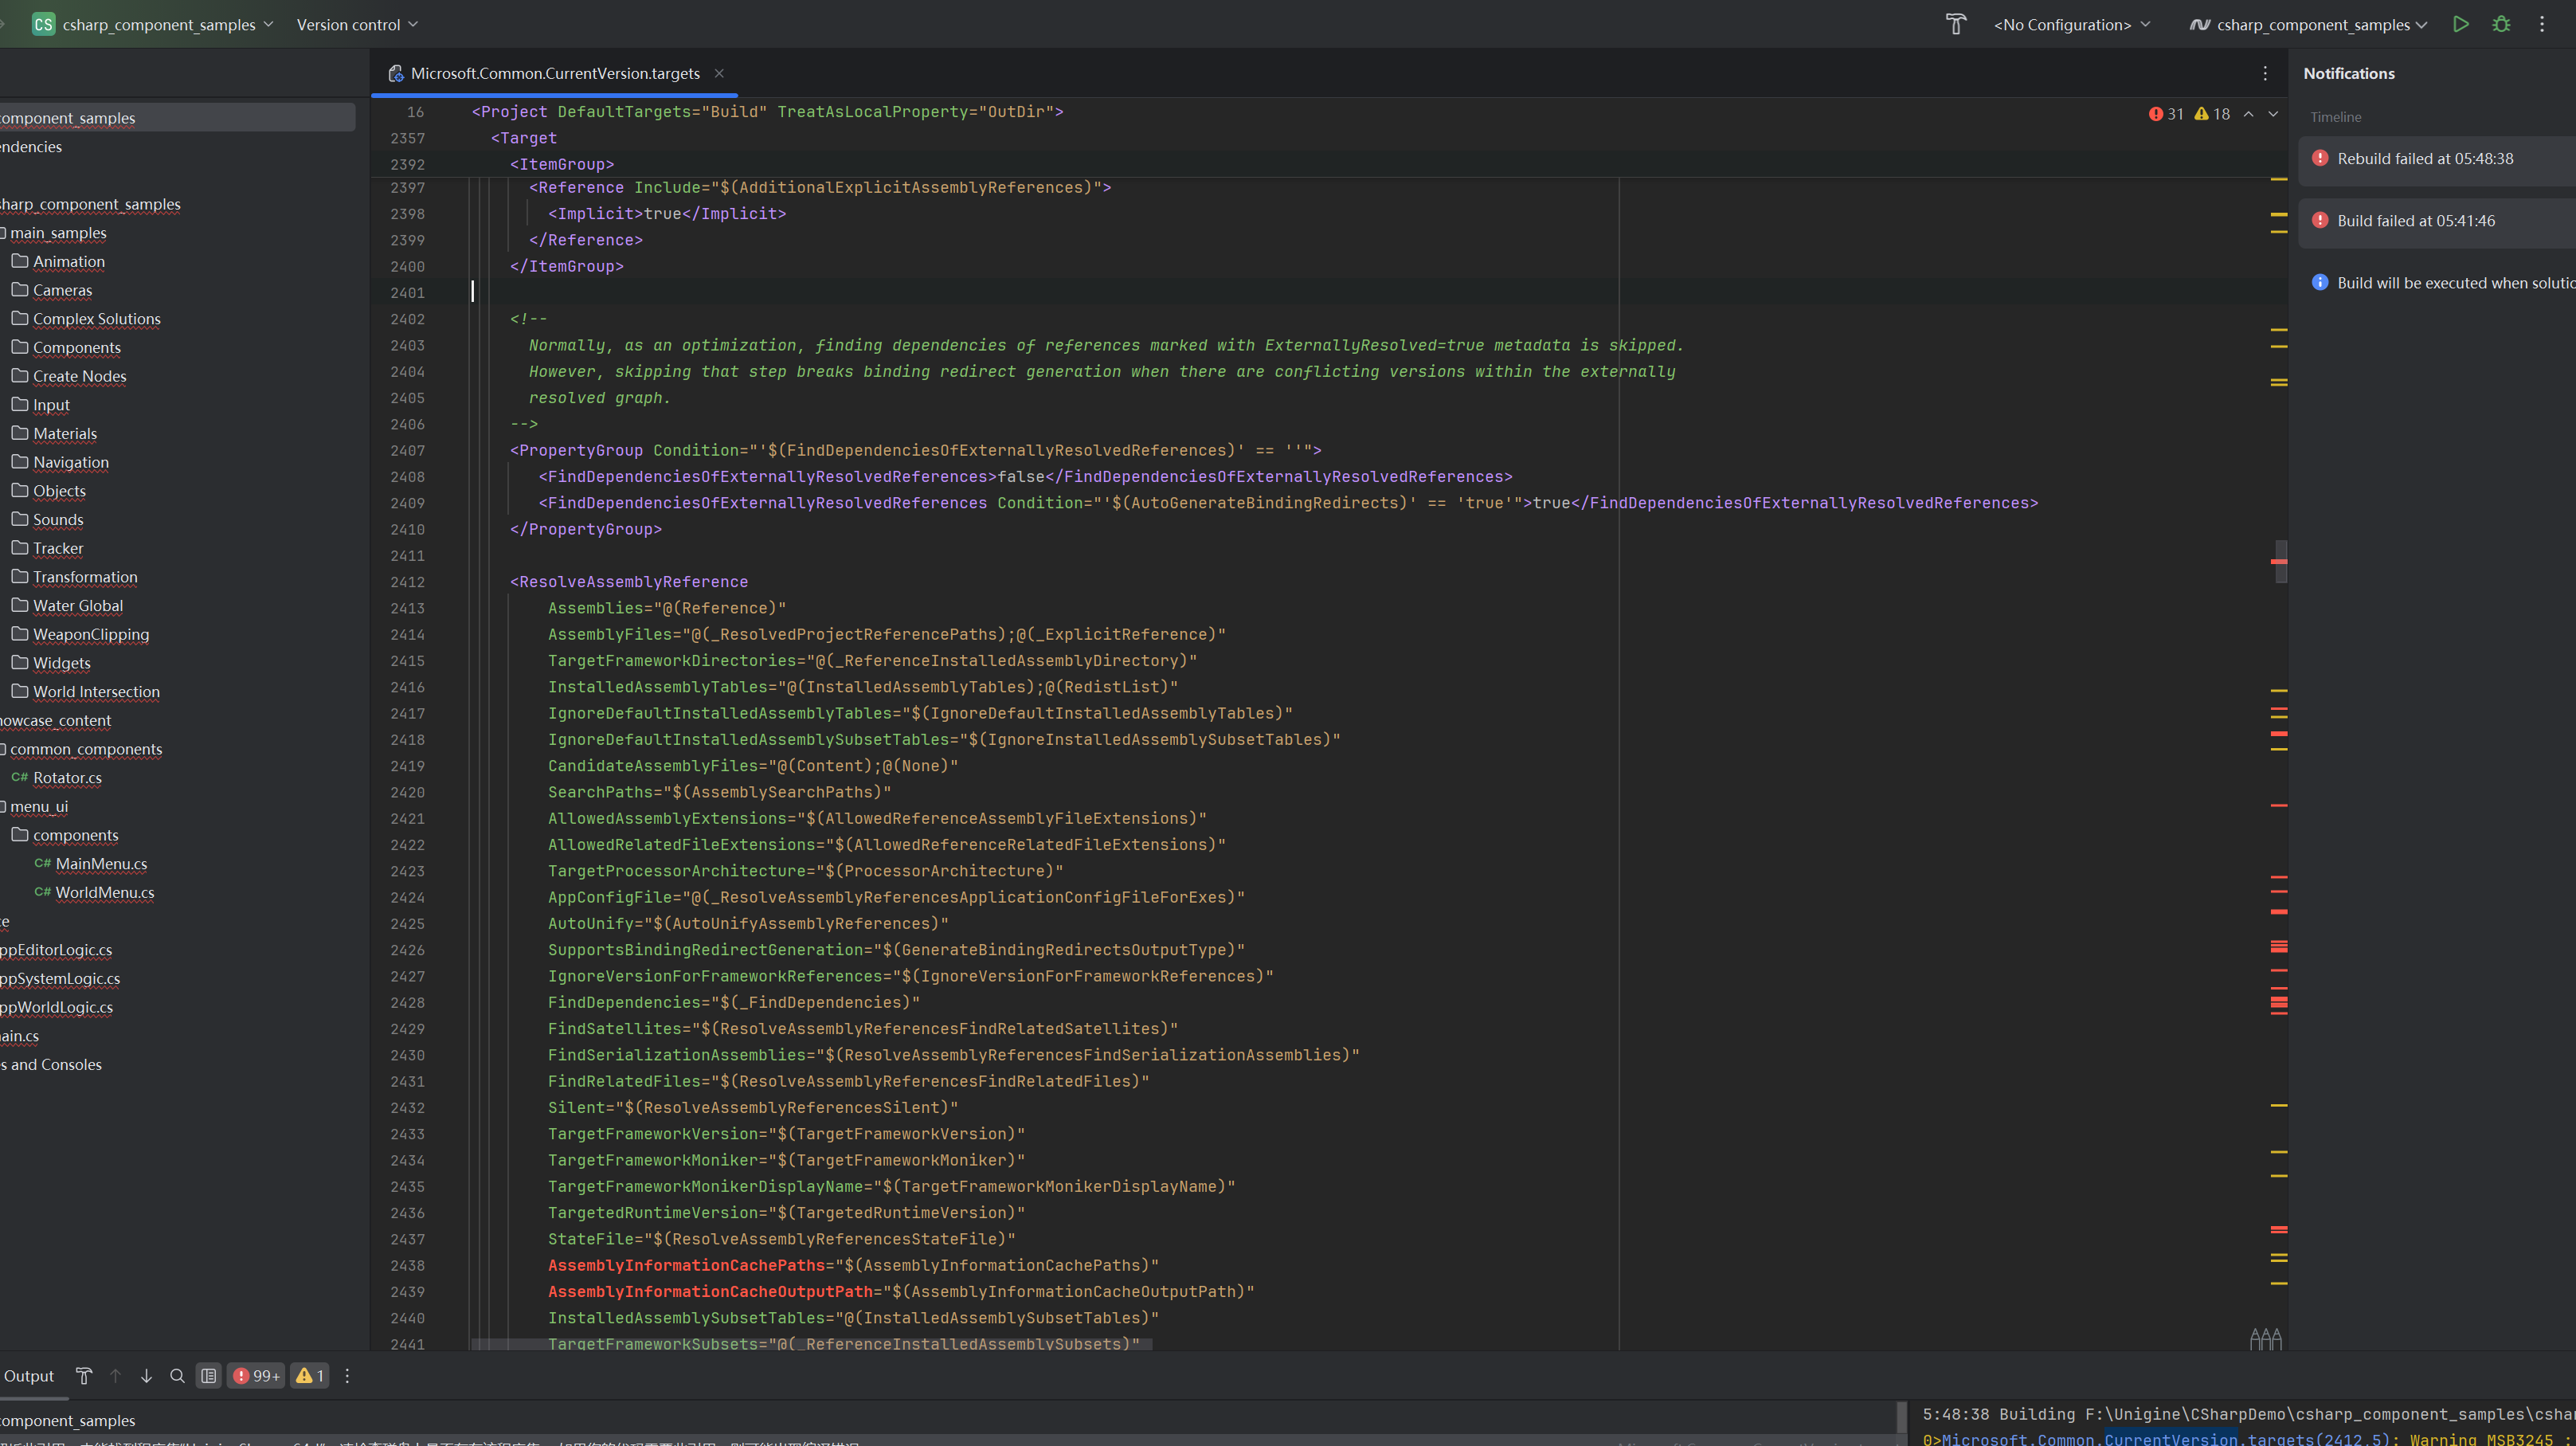Image resolution: width=2576 pixels, height=1446 pixels.
Task: Open the Rebuild failed at 05:48:38 notification
Action: (x=2424, y=159)
